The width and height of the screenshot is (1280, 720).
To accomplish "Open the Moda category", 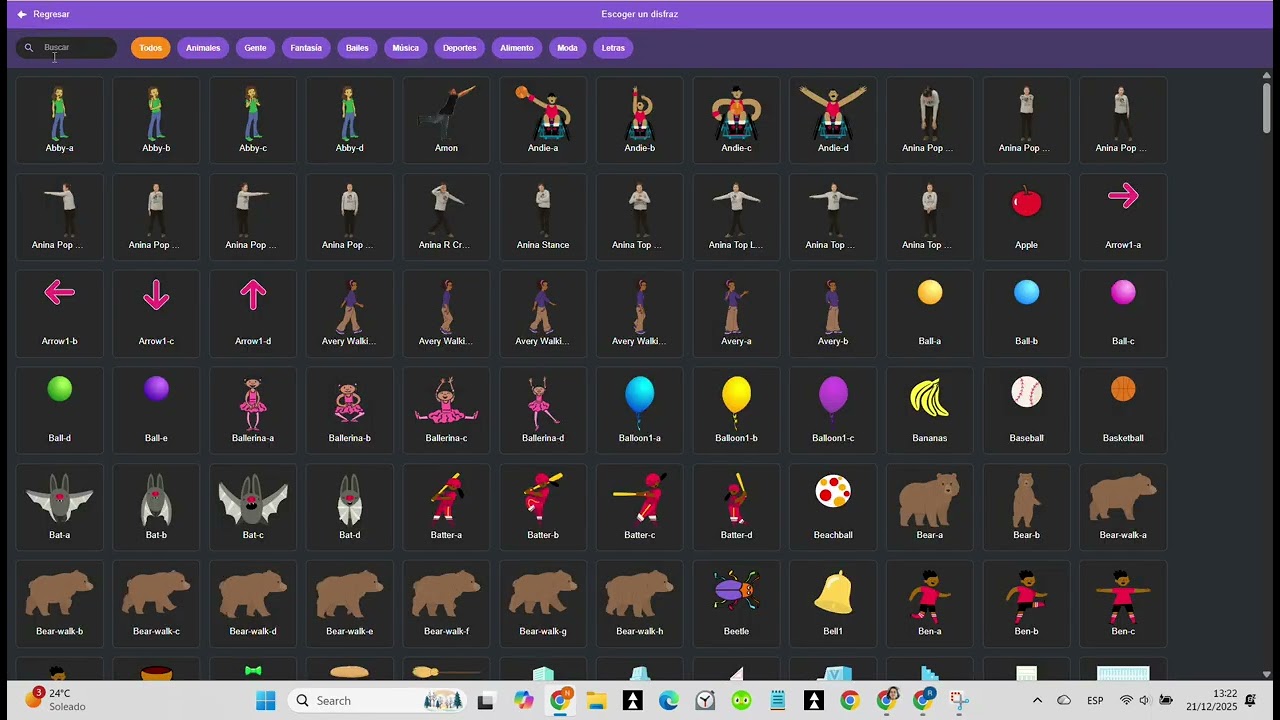I will (568, 47).
